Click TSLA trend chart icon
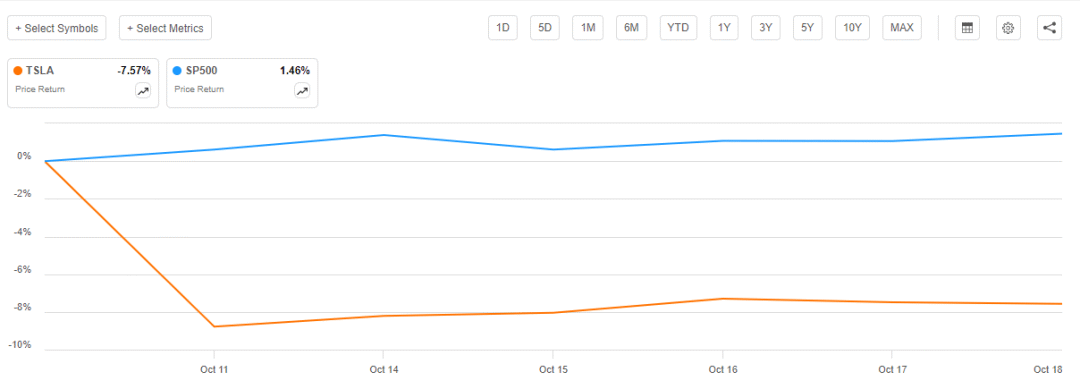1080x389 pixels. (143, 90)
